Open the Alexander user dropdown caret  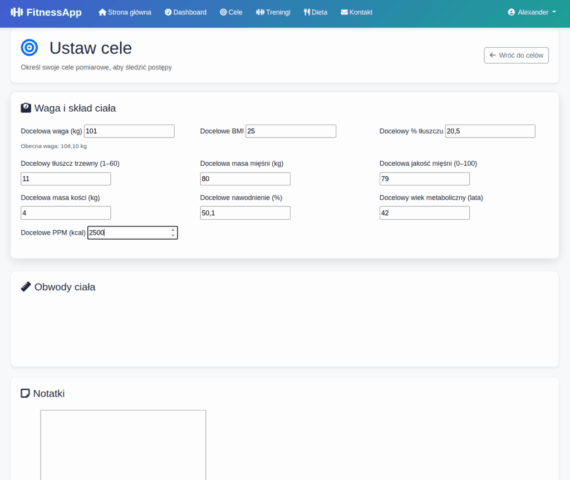pos(554,12)
